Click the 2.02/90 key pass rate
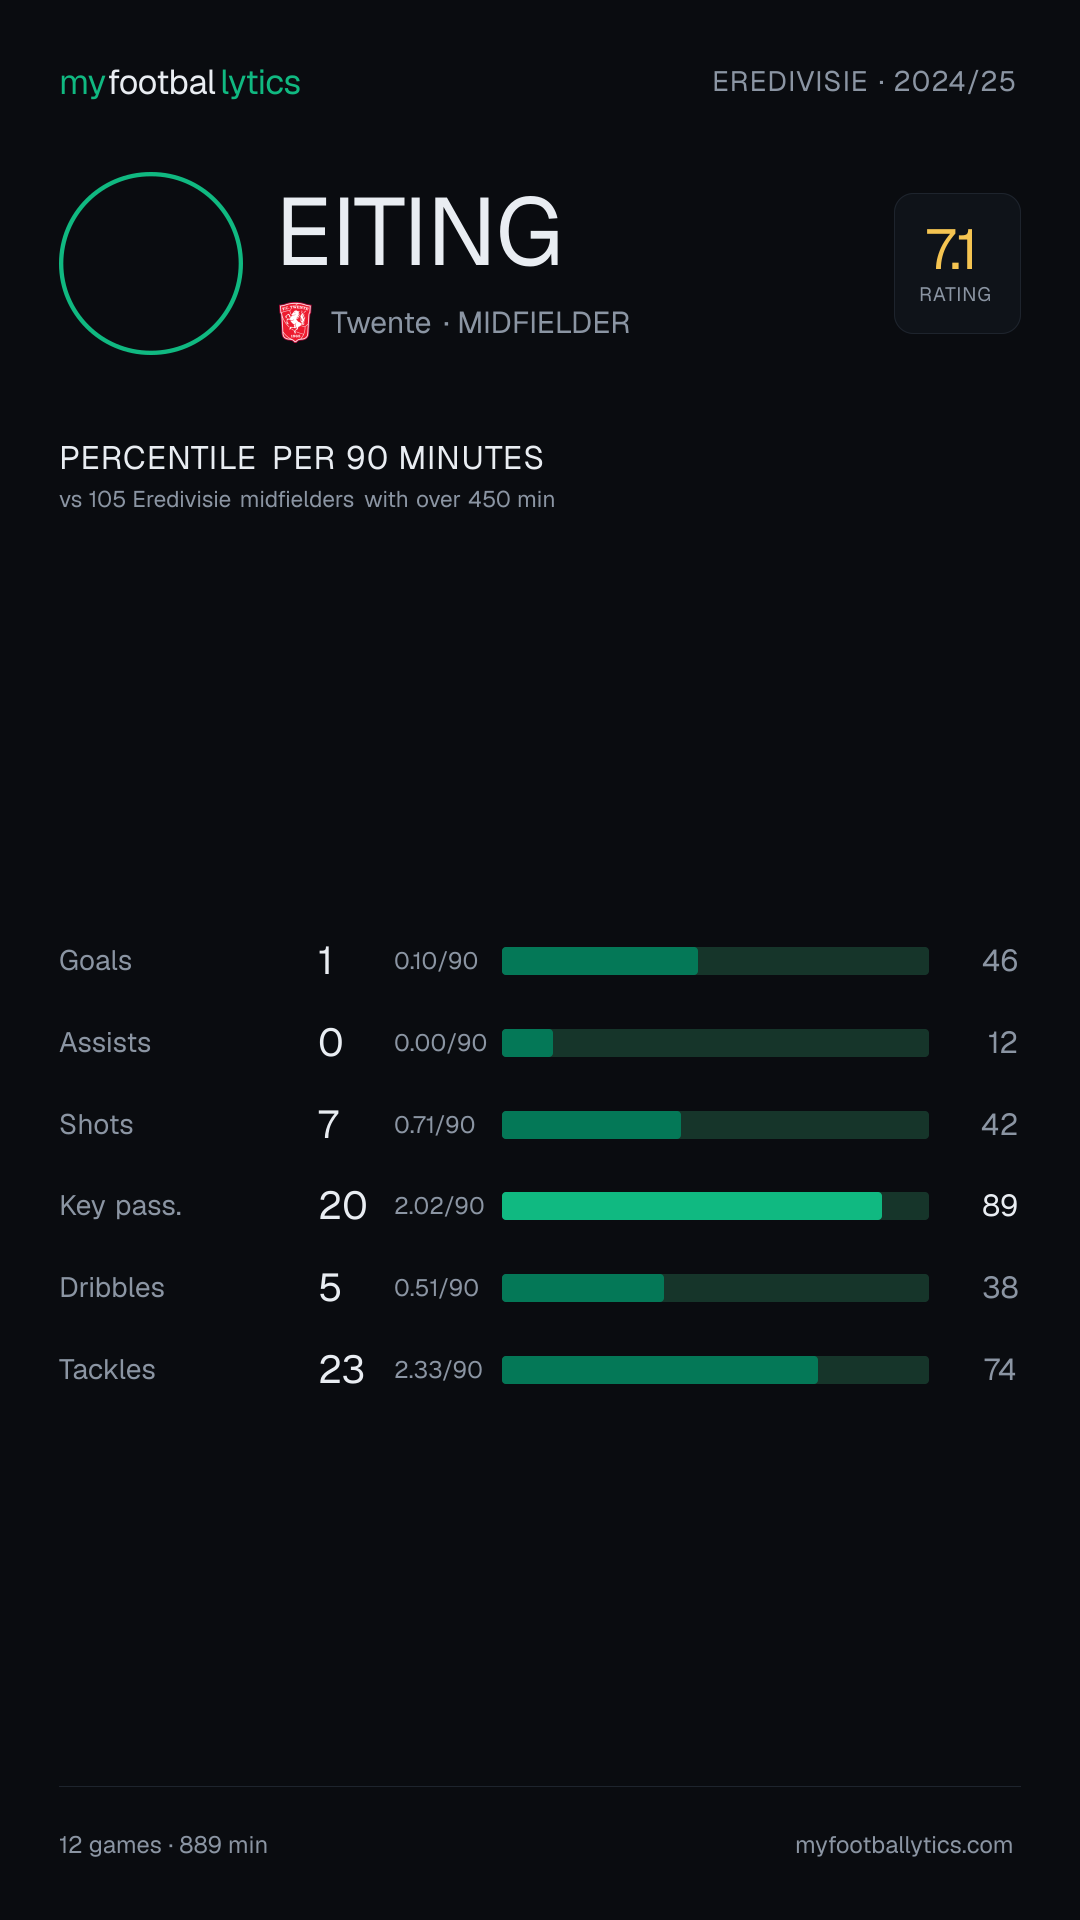Screen dimensions: 1080x1920 pyautogui.click(x=439, y=1206)
